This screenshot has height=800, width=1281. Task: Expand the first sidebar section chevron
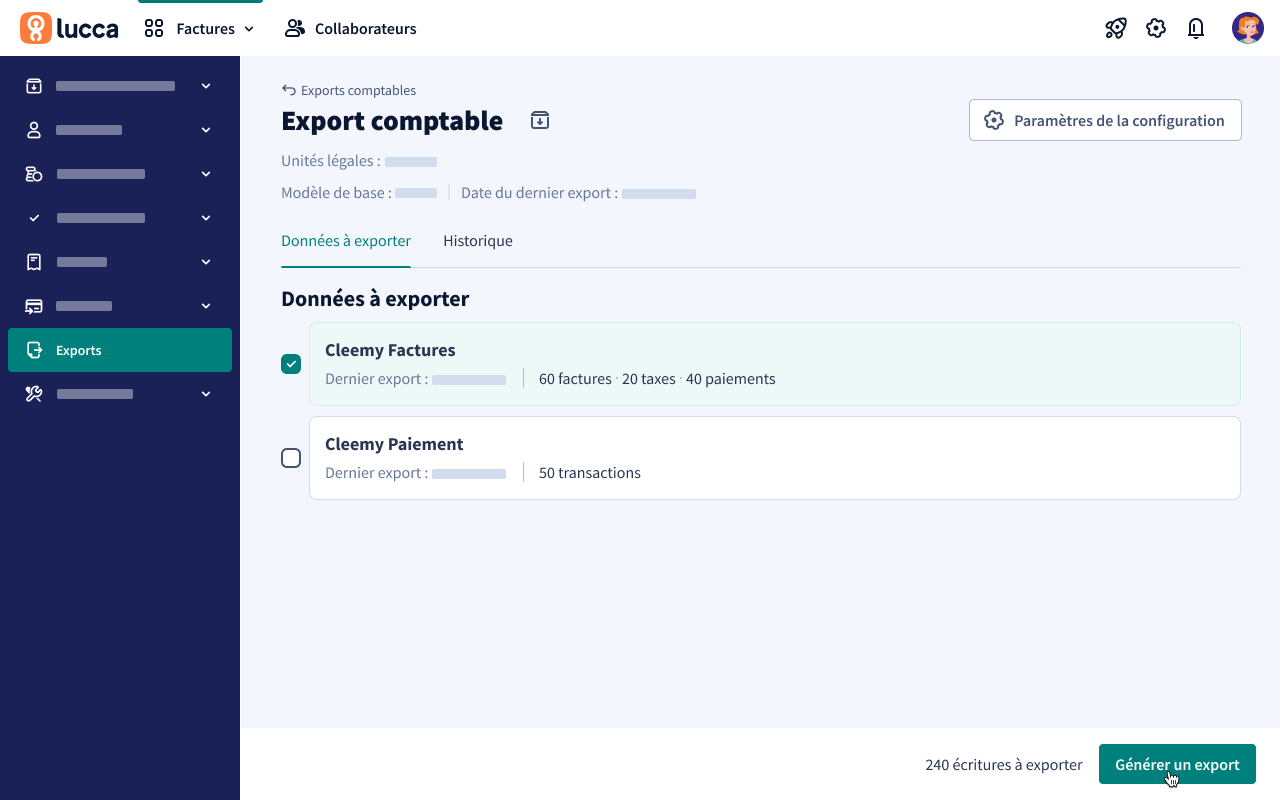coord(206,86)
